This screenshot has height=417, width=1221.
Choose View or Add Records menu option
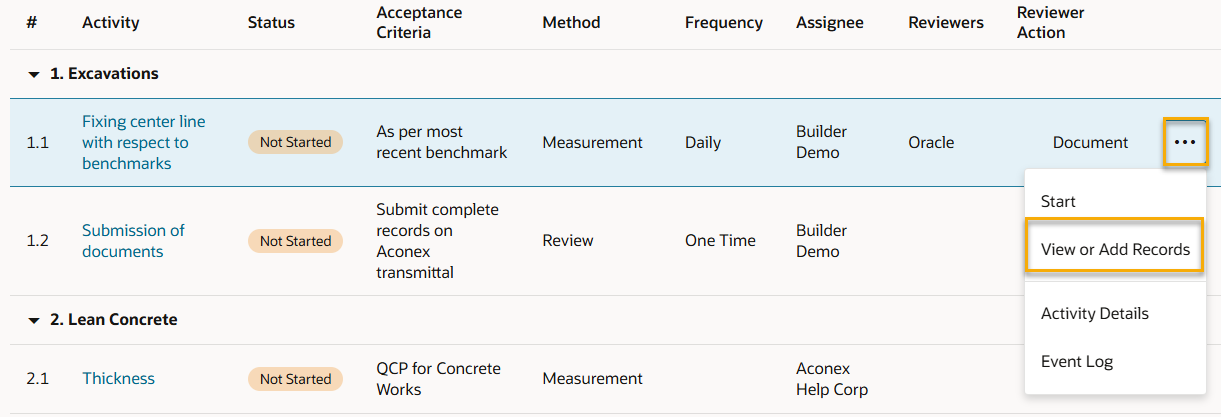[x=1115, y=249]
